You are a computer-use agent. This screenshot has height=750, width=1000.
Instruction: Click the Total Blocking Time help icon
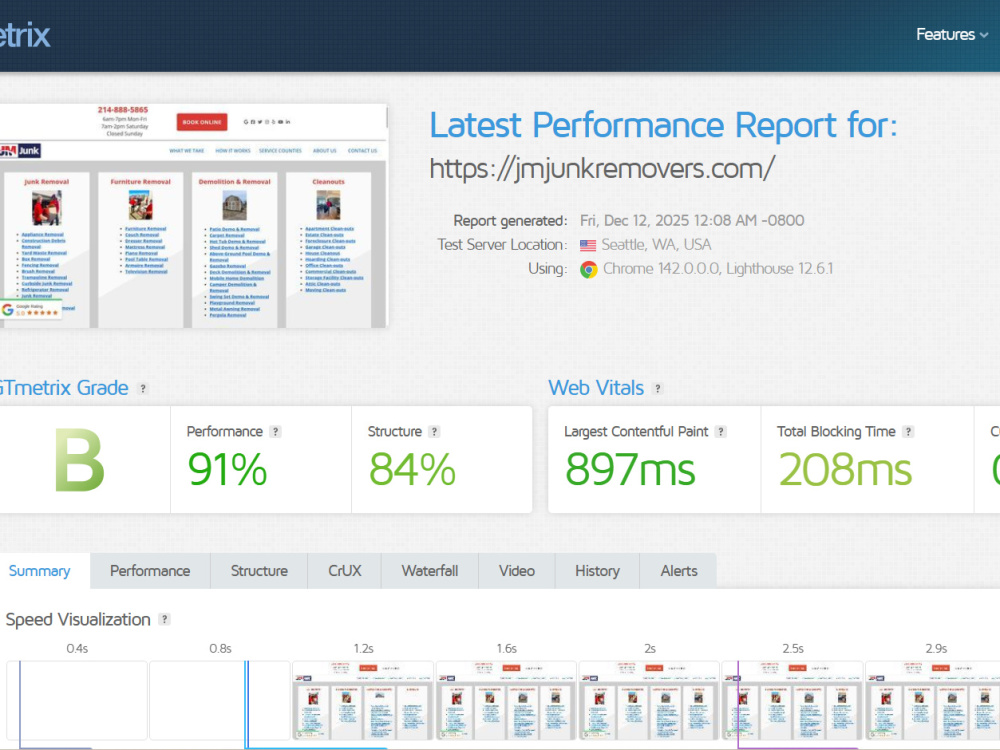908,432
